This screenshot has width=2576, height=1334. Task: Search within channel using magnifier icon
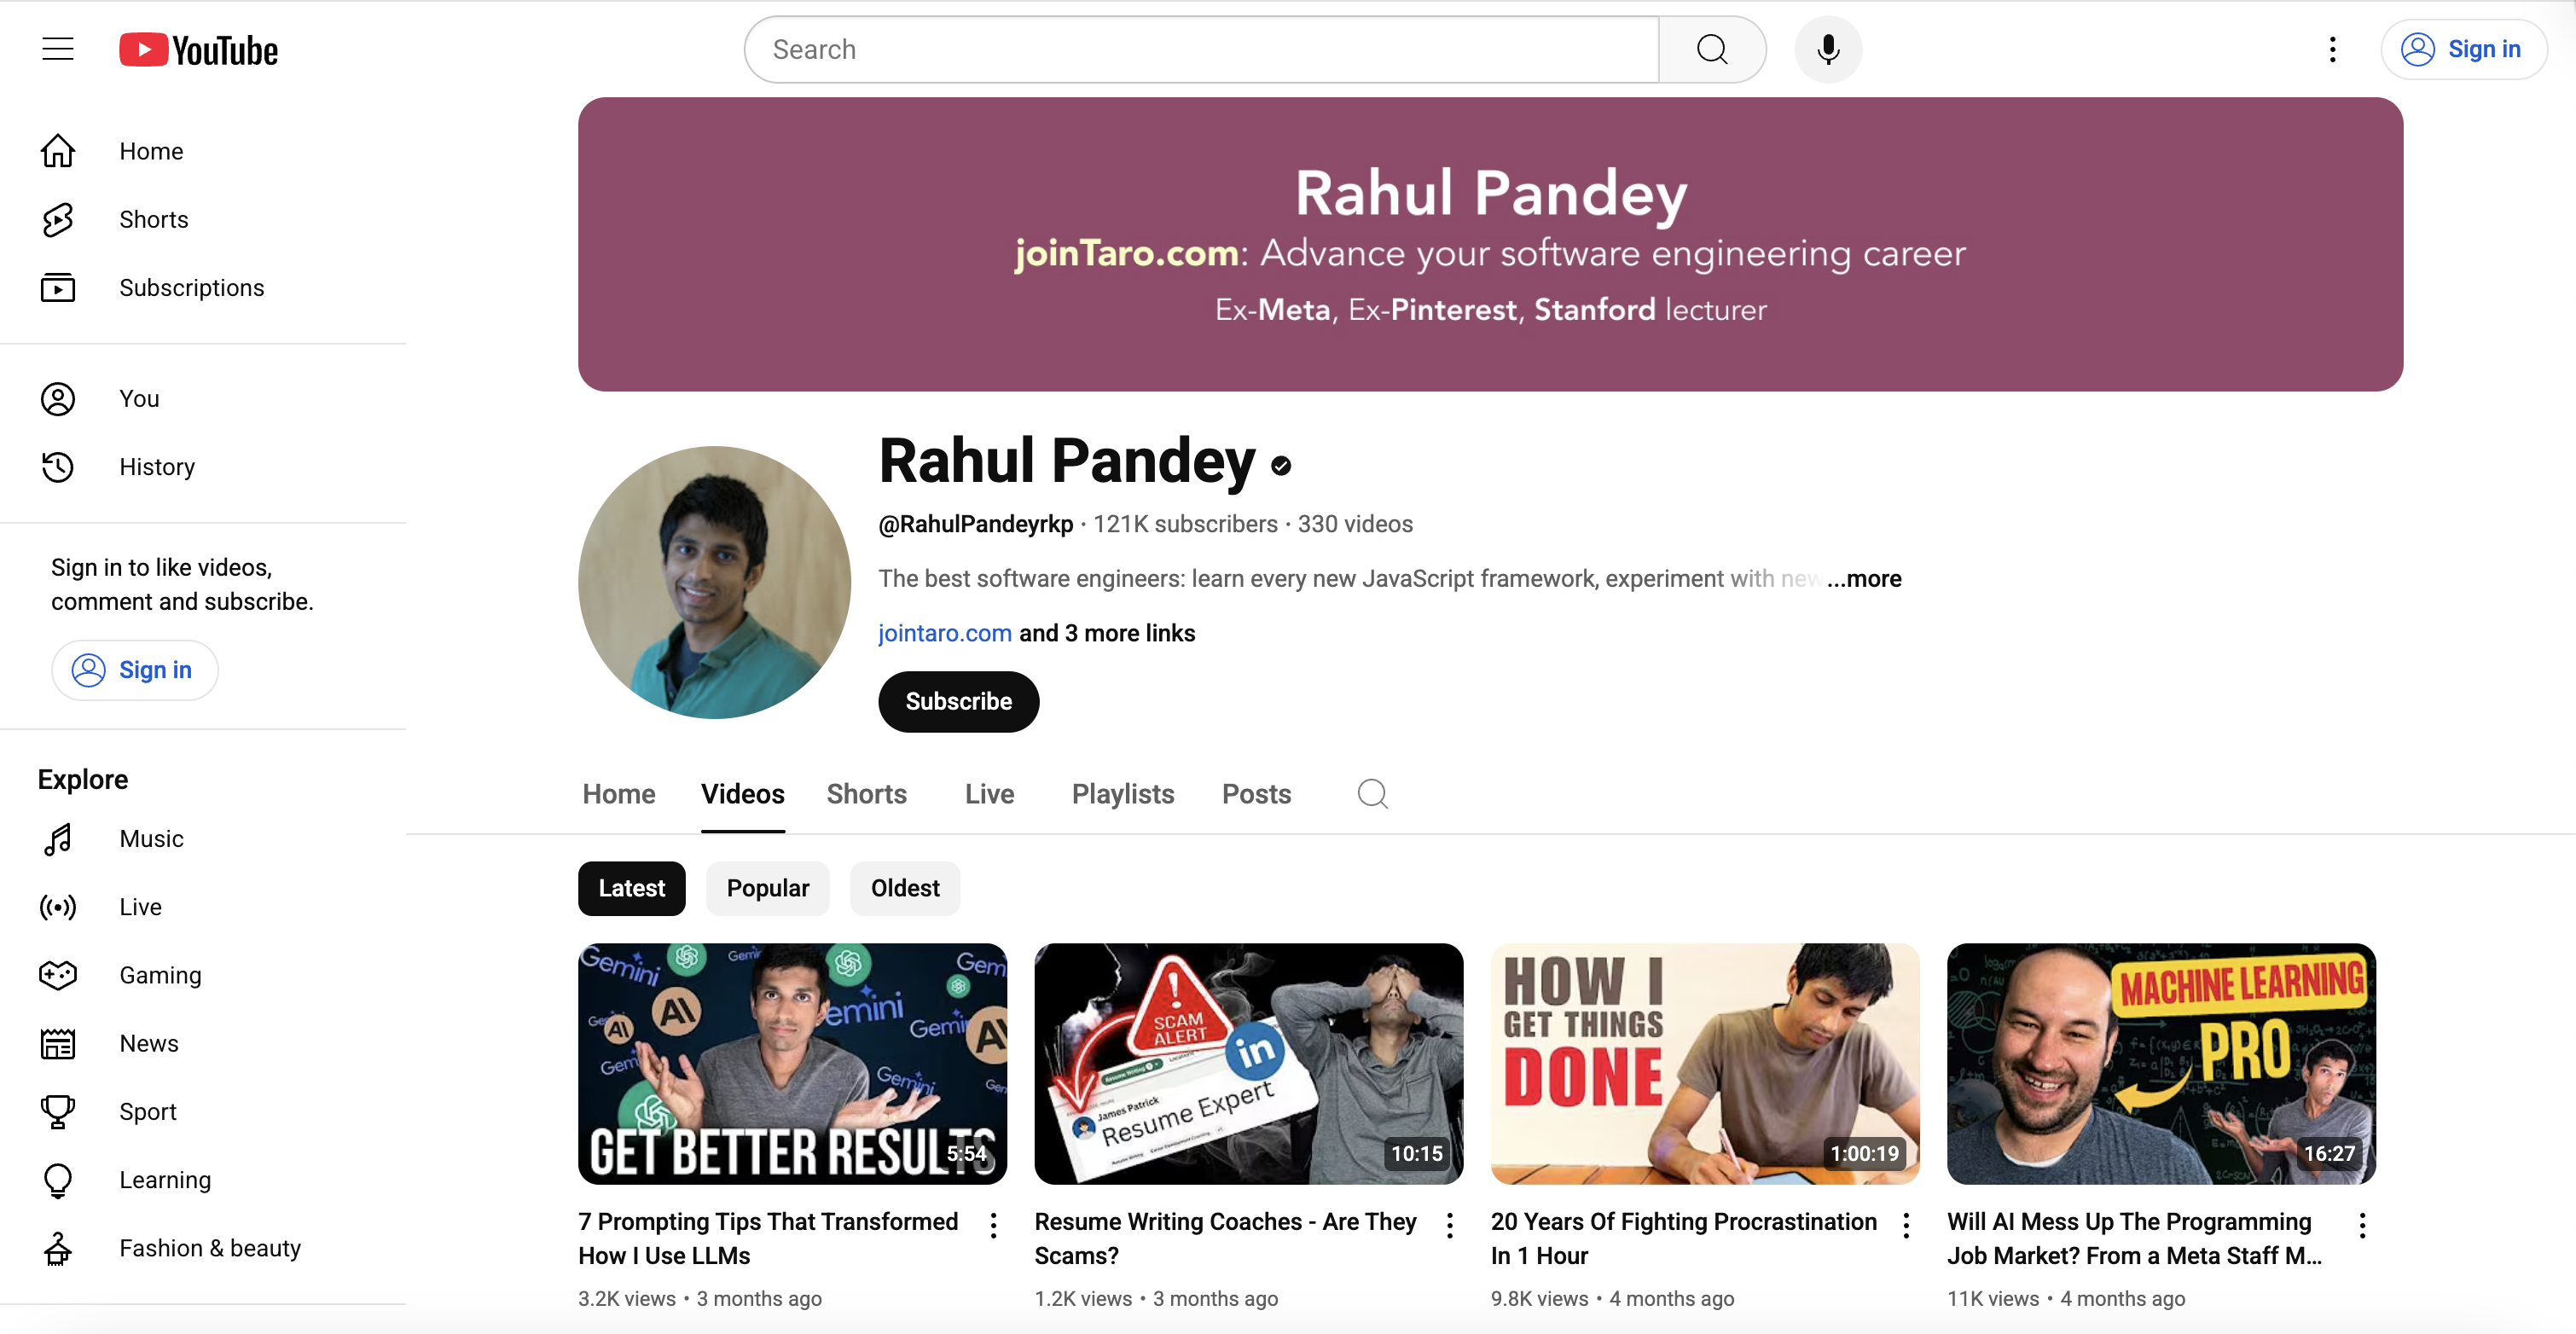(1372, 794)
